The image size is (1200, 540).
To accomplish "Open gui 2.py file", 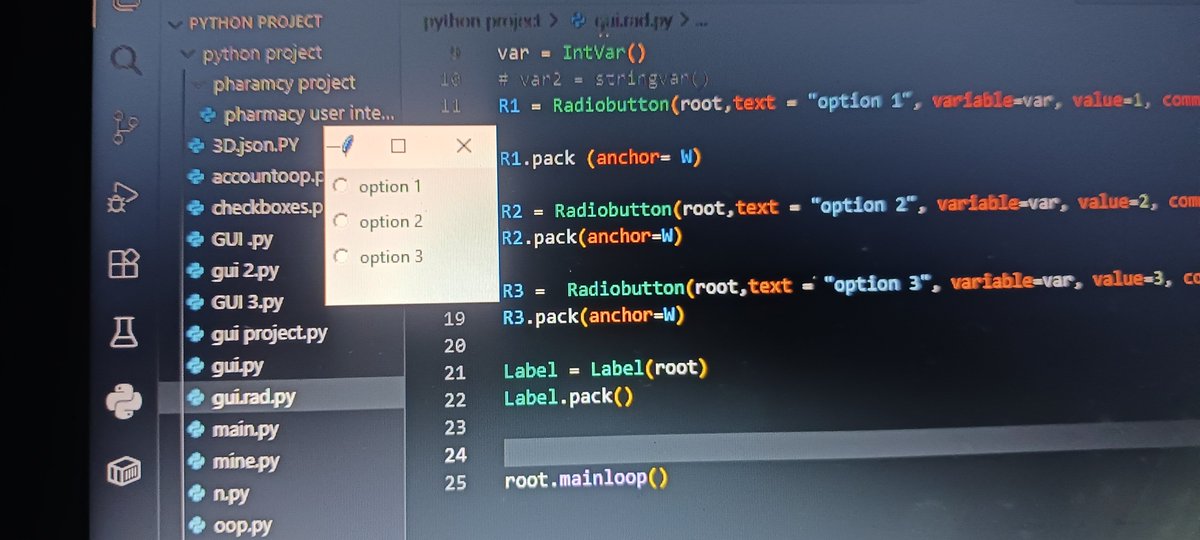I will pyautogui.click(x=234, y=271).
